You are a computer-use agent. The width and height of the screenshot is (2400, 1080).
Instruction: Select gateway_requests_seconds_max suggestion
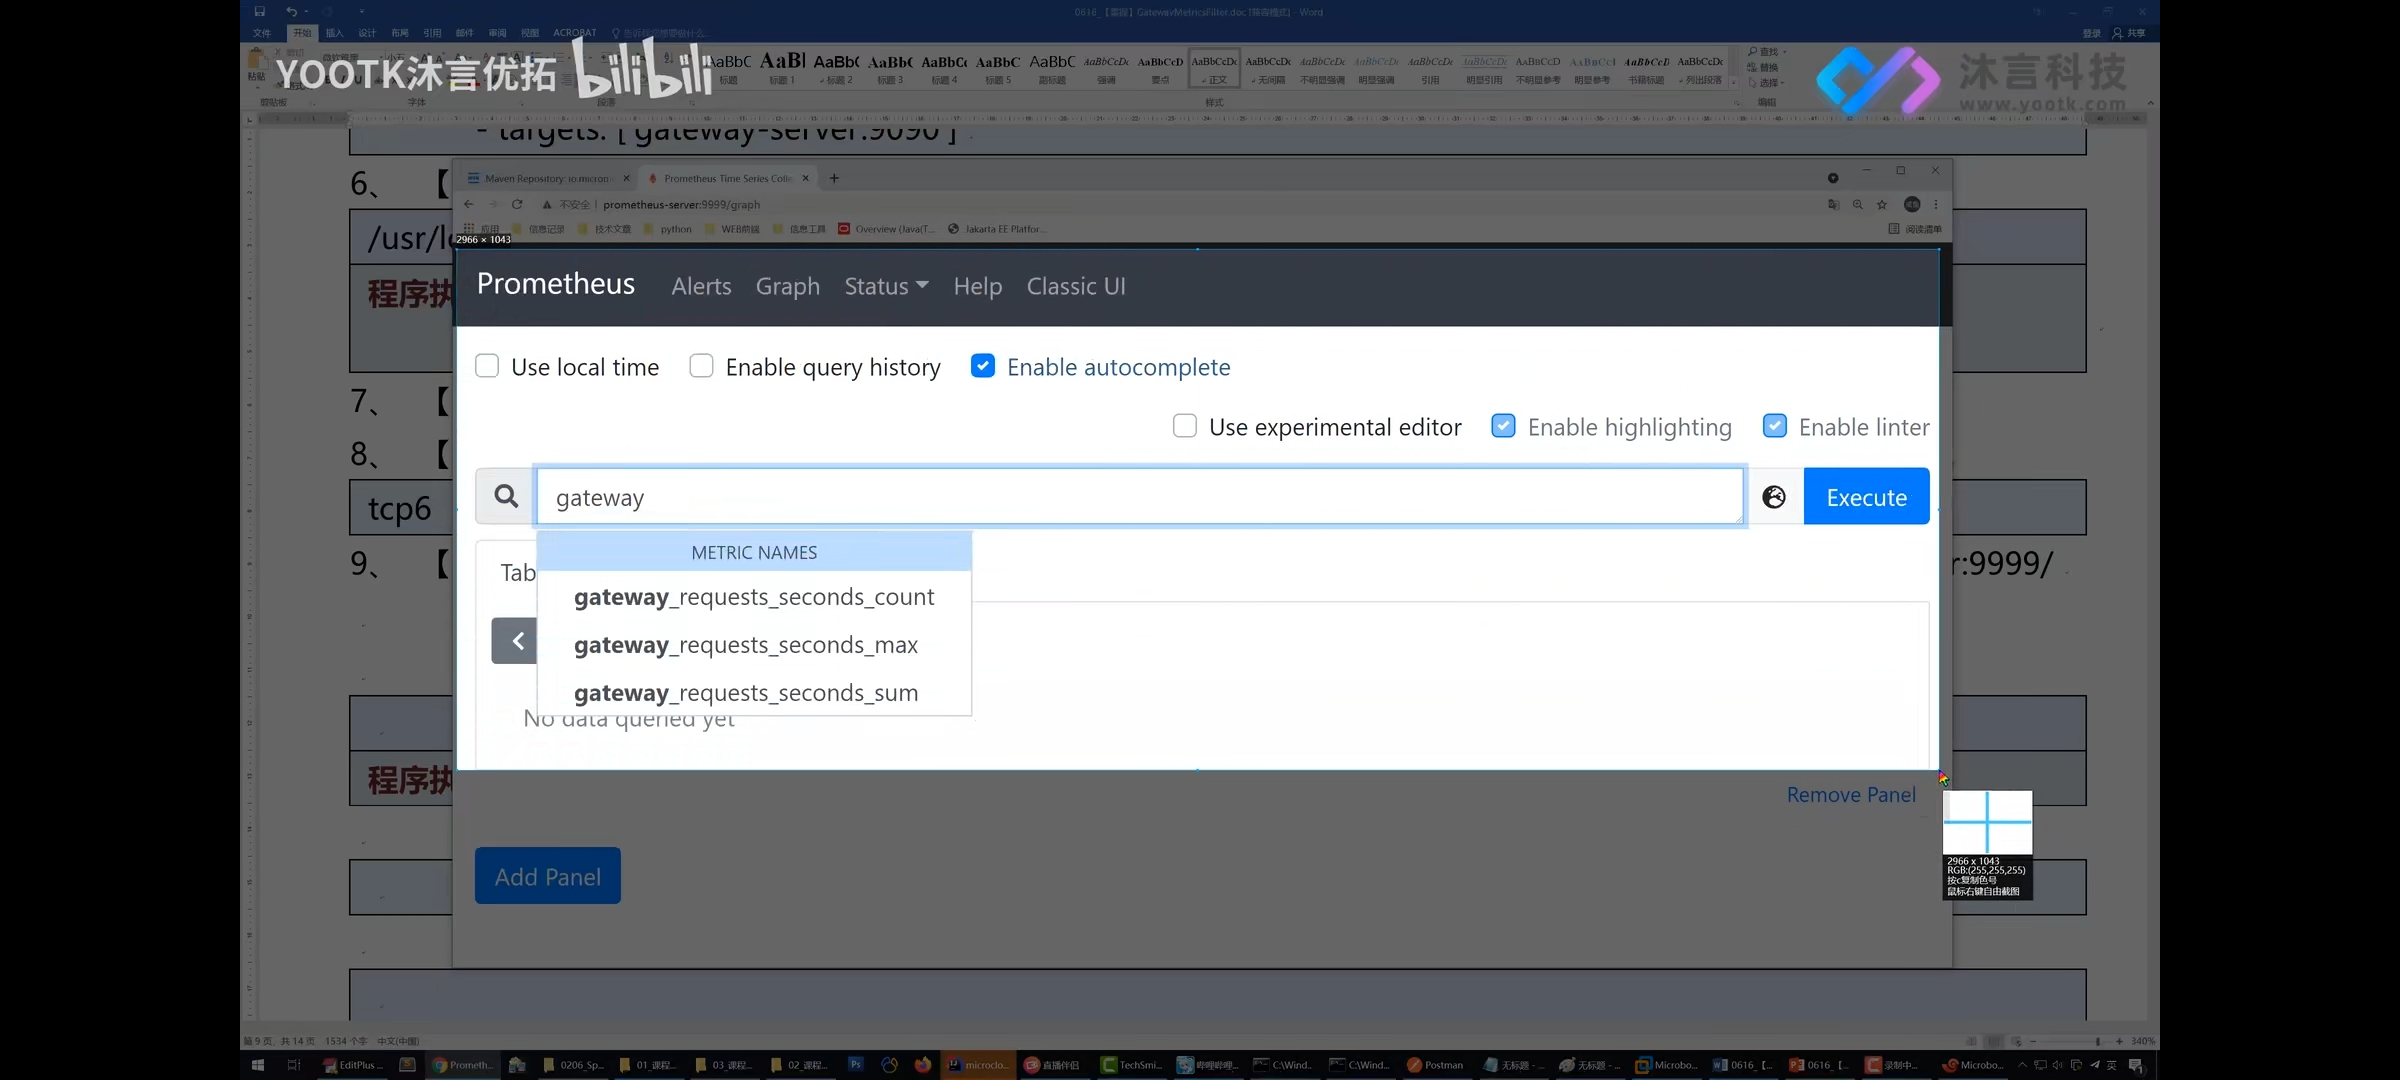coord(754,645)
